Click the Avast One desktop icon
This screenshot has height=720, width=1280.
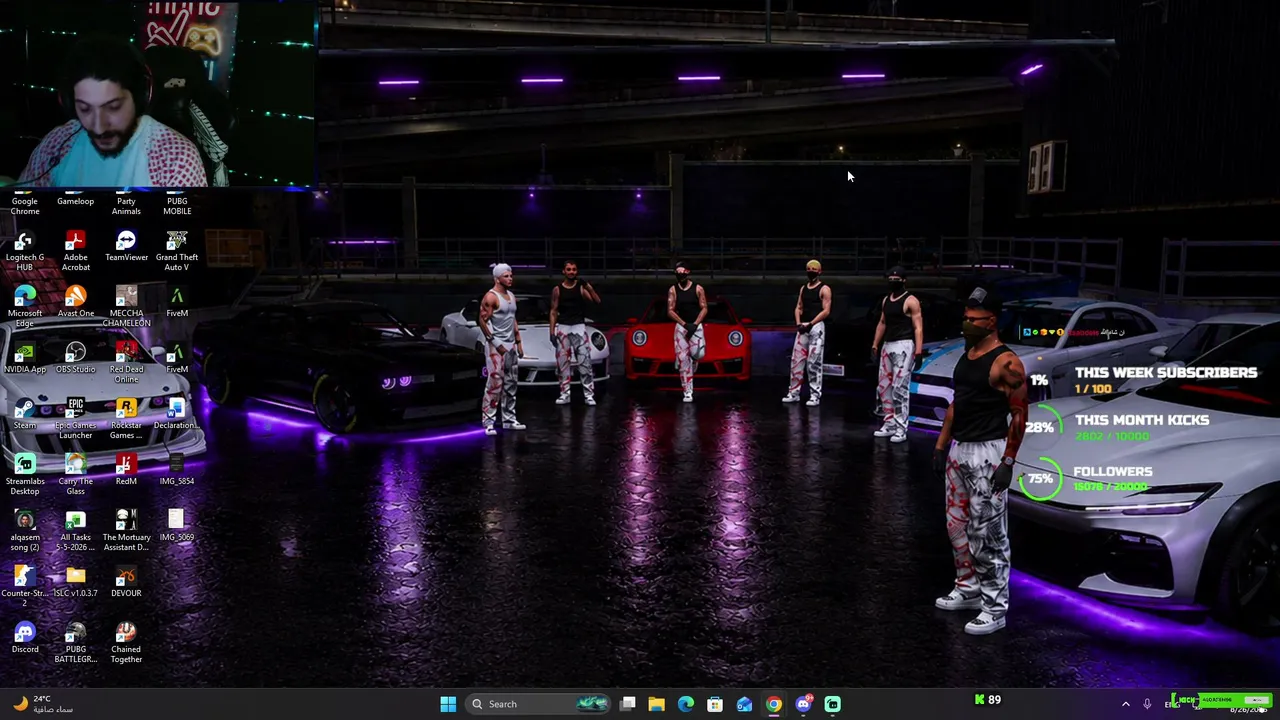click(75, 302)
